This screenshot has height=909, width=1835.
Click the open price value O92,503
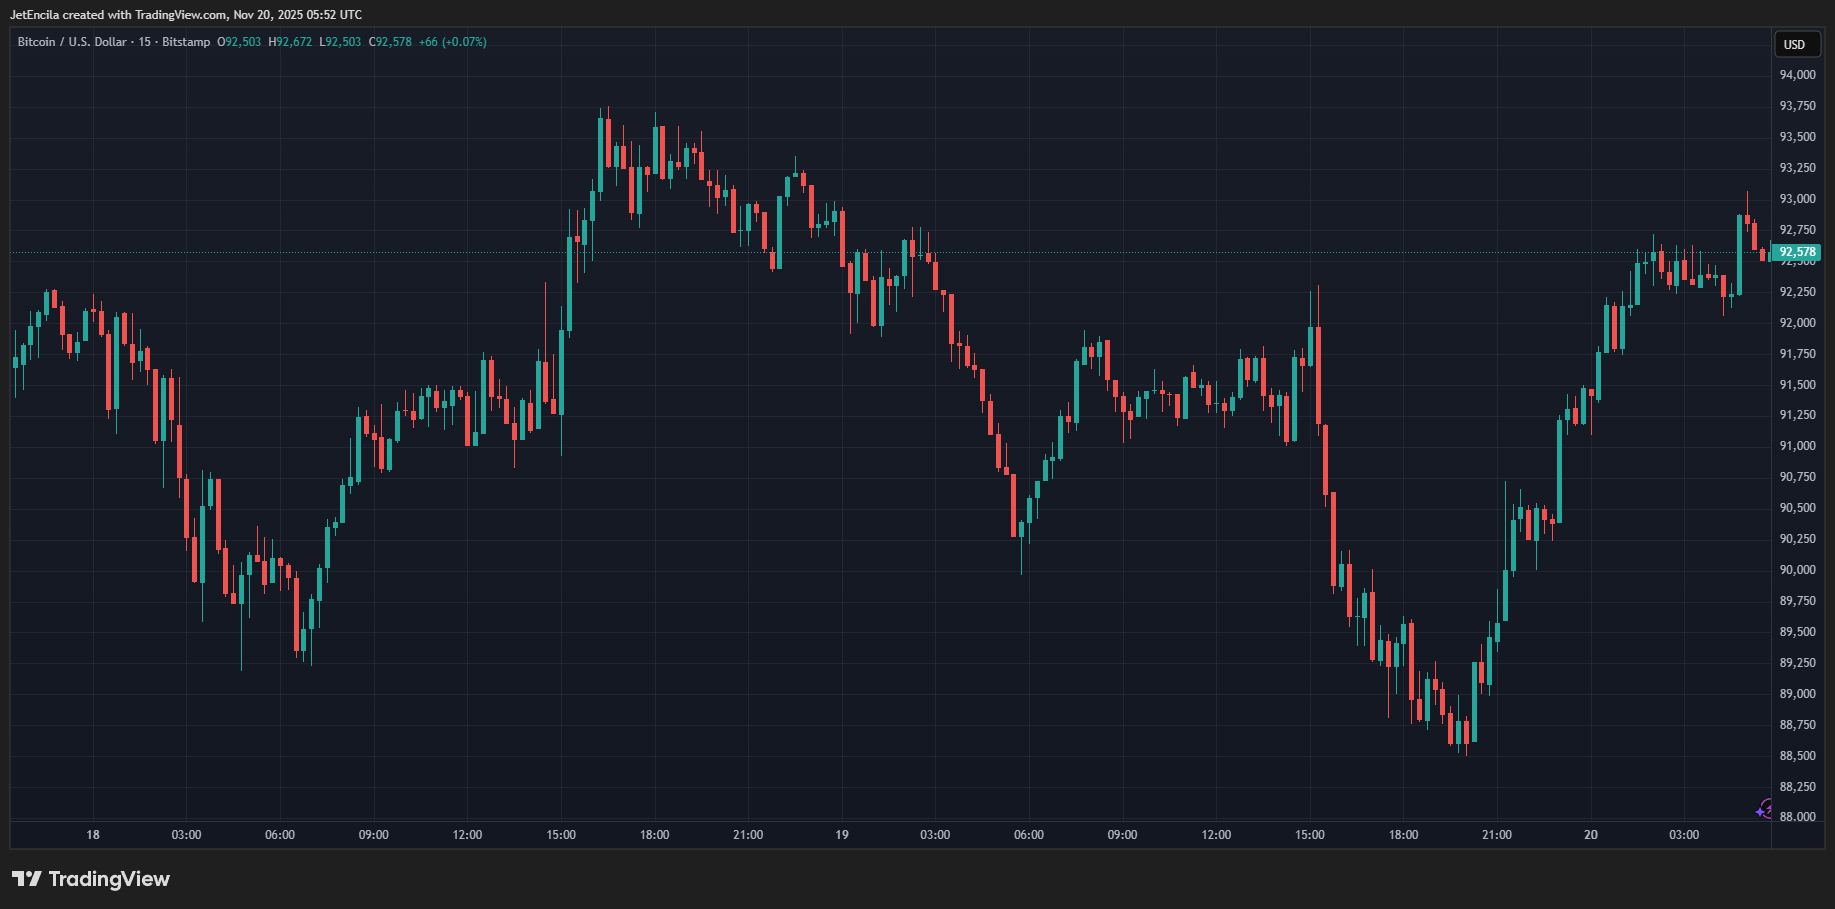point(239,42)
